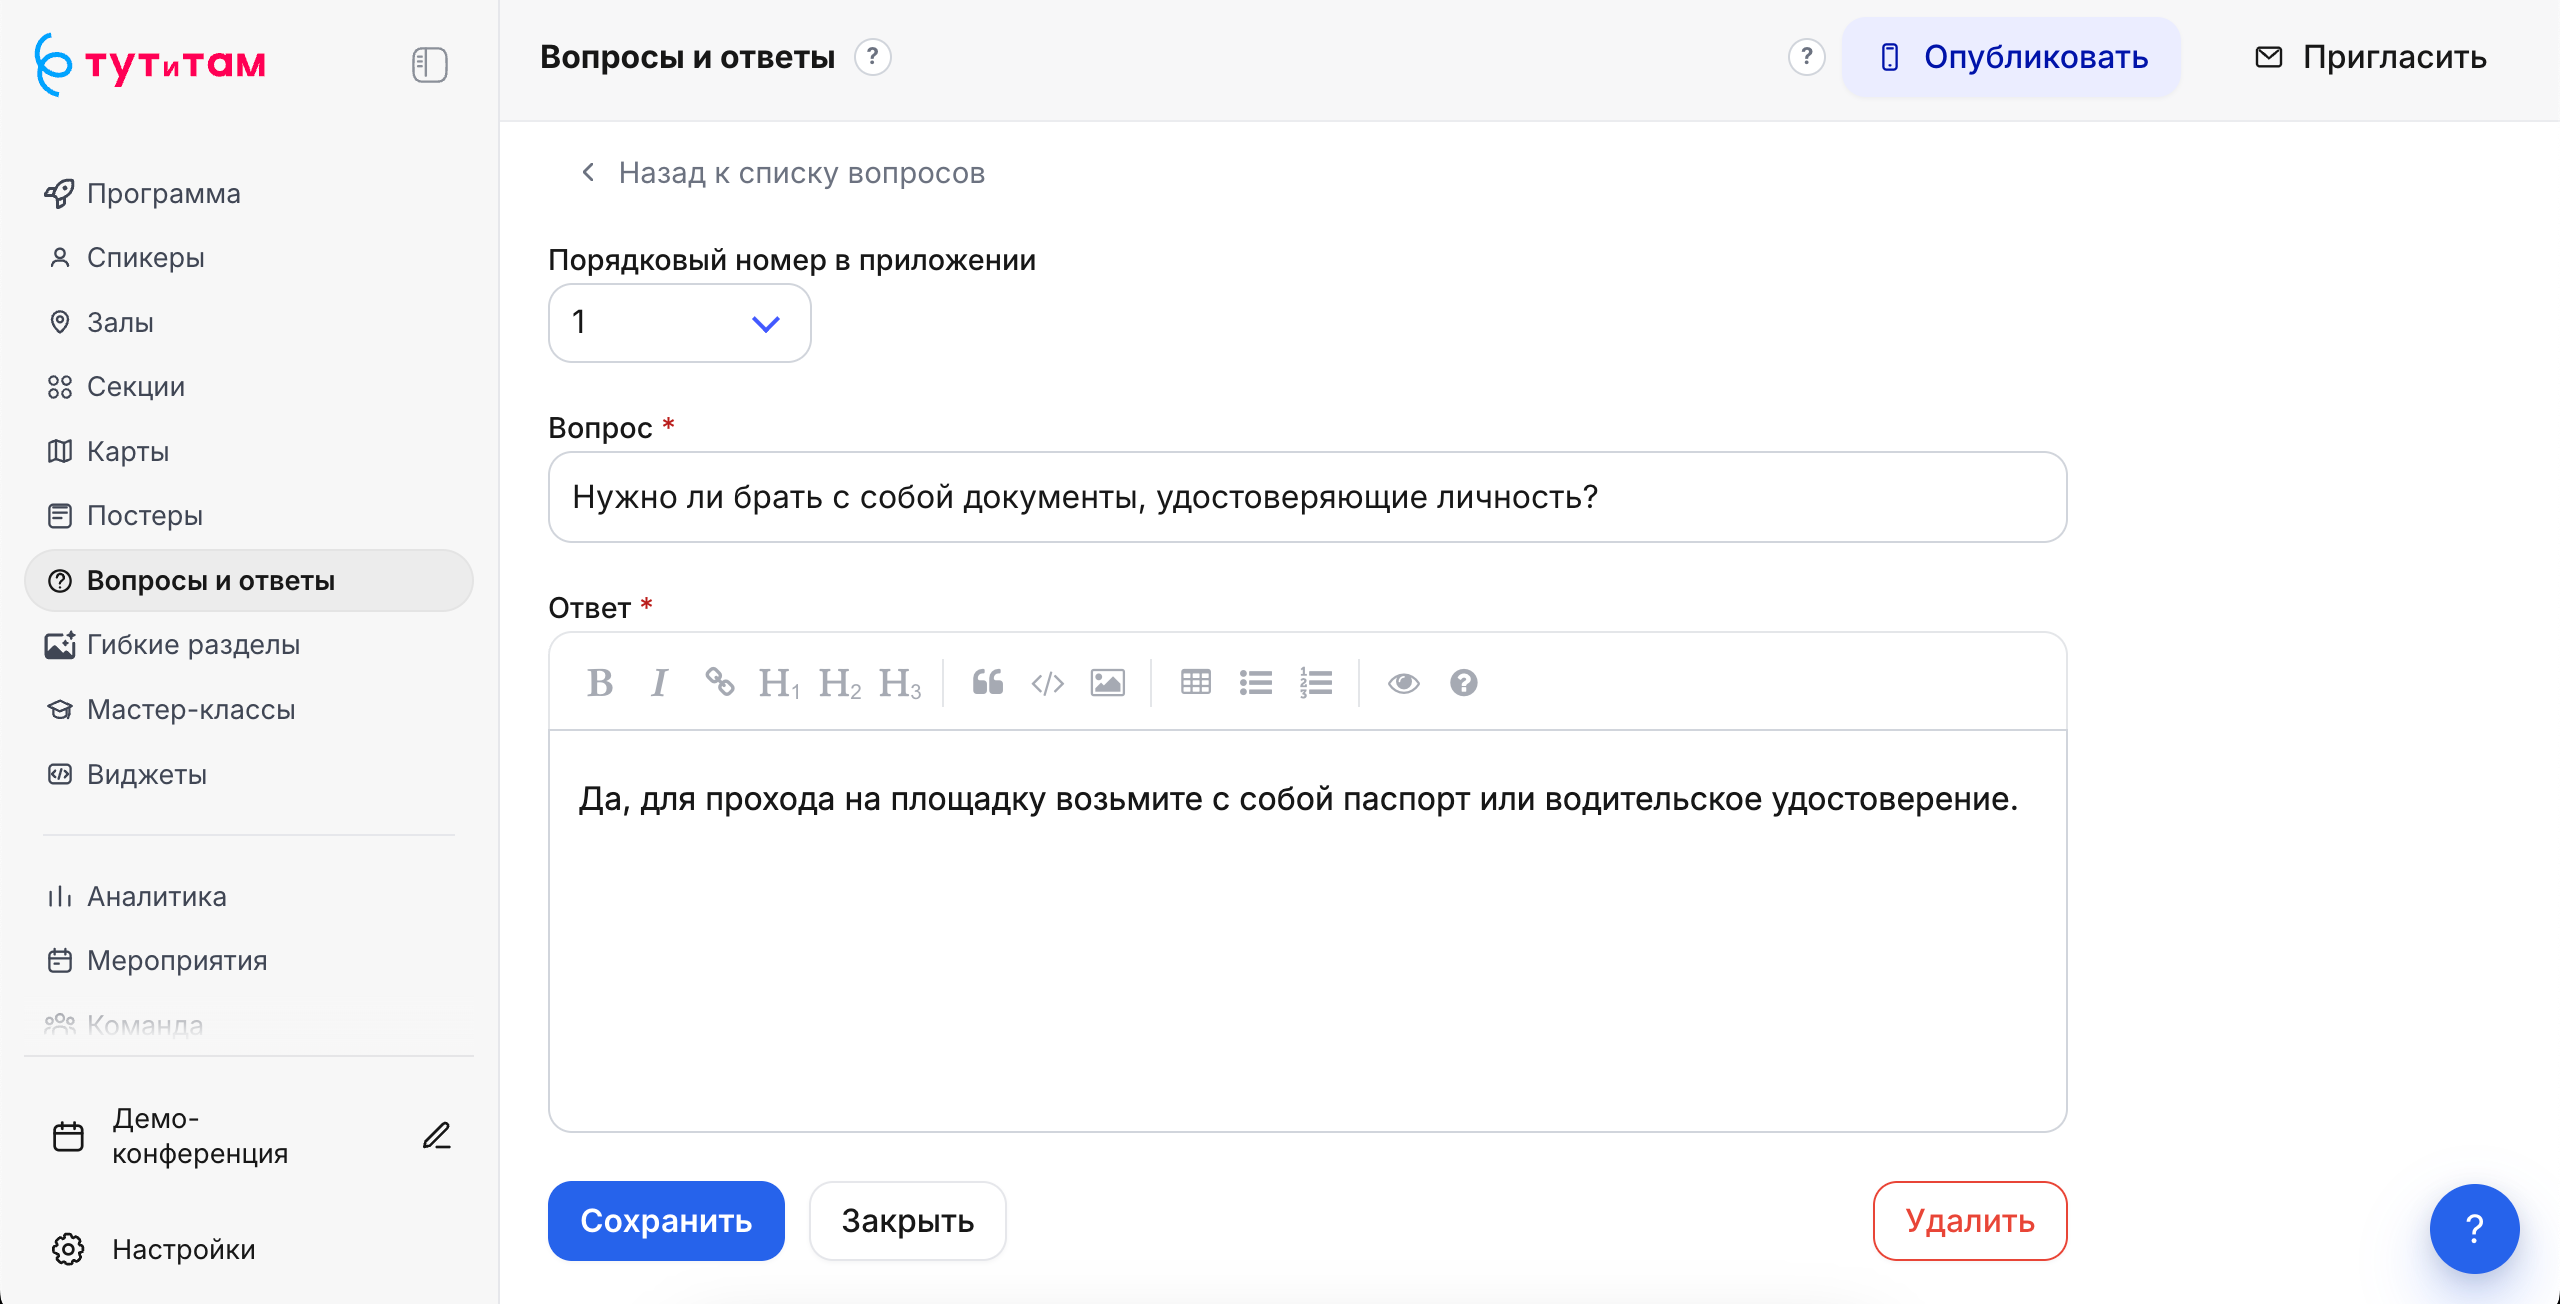The image size is (2560, 1304).
Task: Select Вопросы и ответы in the sidebar
Action: pos(249,580)
